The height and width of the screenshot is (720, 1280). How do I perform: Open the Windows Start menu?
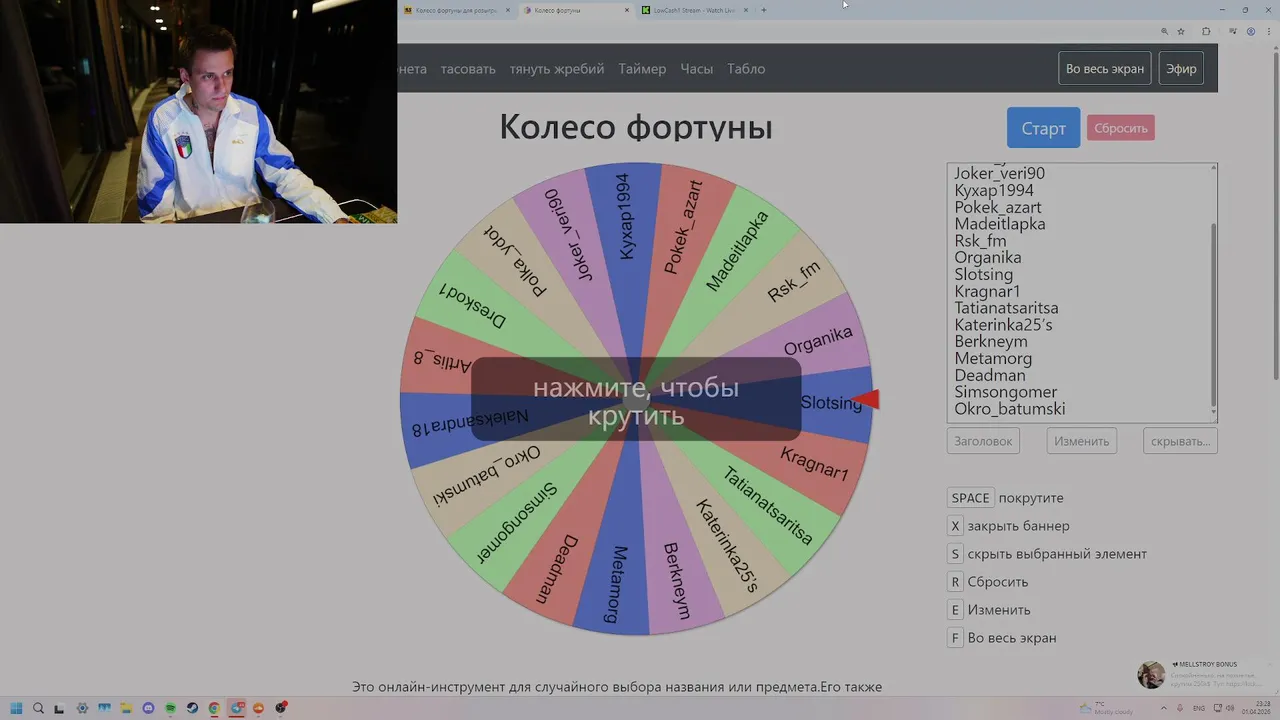tap(16, 708)
